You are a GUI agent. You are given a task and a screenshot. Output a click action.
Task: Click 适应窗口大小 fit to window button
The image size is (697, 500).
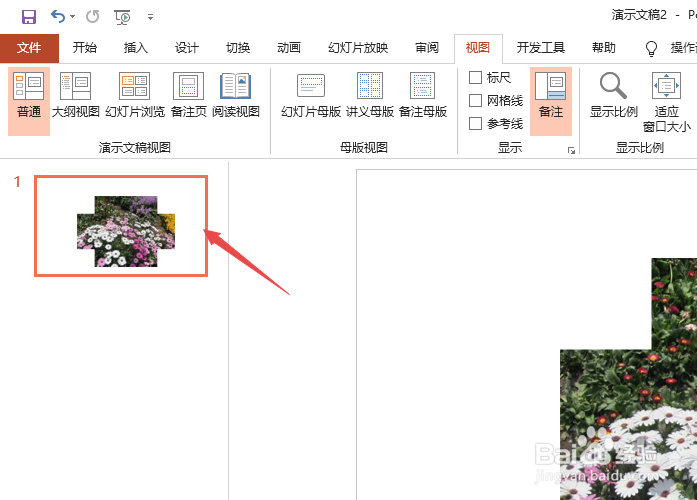[x=666, y=101]
